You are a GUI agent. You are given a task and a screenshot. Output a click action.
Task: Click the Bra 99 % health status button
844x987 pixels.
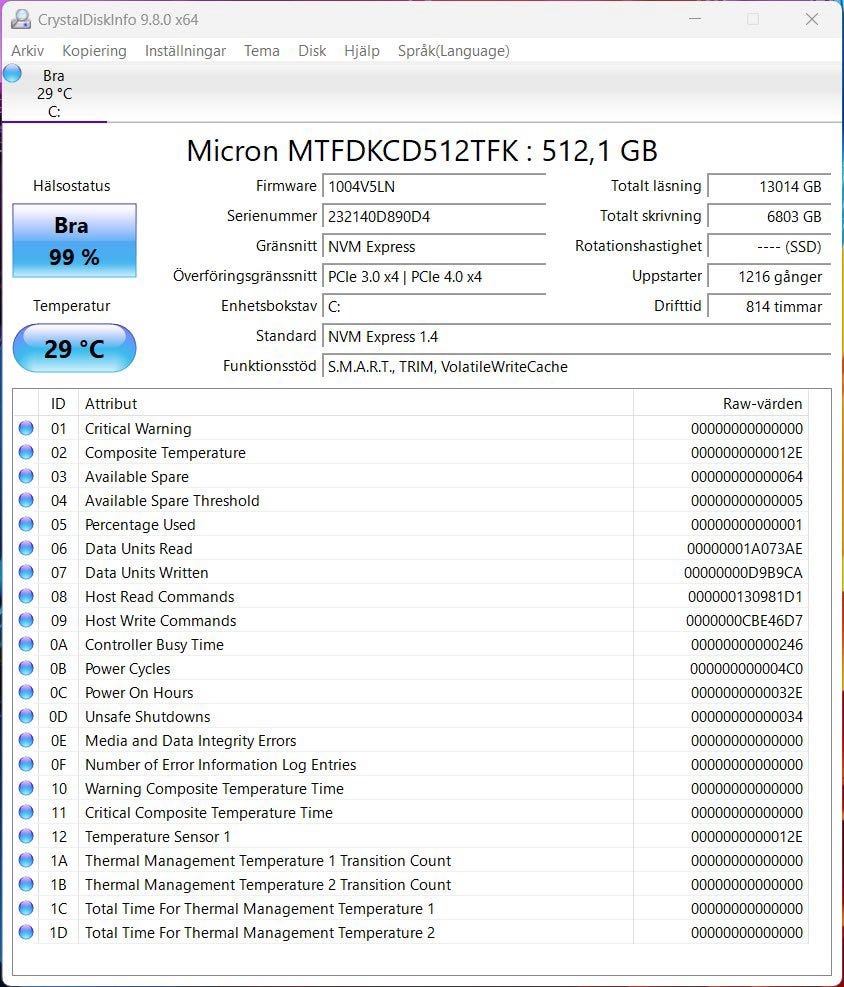[x=74, y=241]
